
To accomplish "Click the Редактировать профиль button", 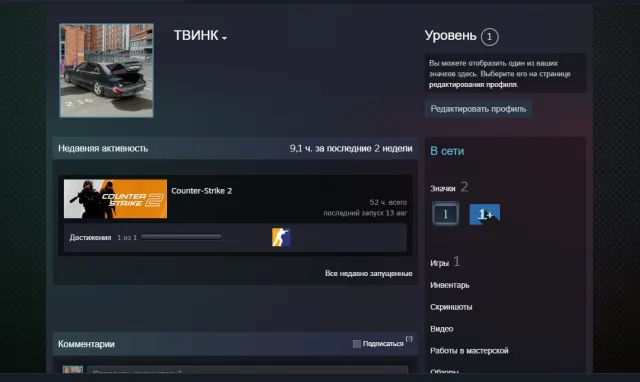I will (478, 109).
